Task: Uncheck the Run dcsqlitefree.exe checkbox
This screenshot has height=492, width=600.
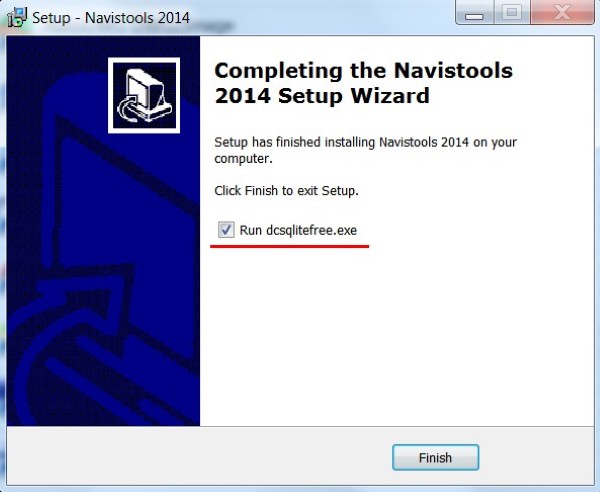Action: (x=226, y=230)
